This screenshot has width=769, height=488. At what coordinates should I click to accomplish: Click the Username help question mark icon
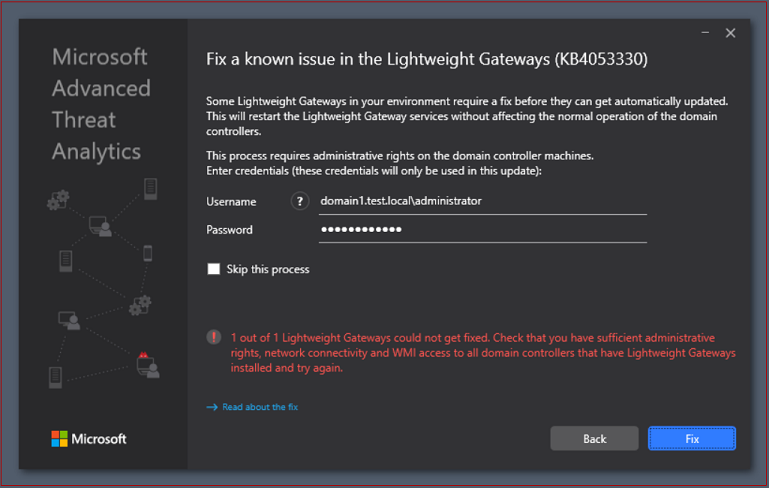click(x=300, y=201)
